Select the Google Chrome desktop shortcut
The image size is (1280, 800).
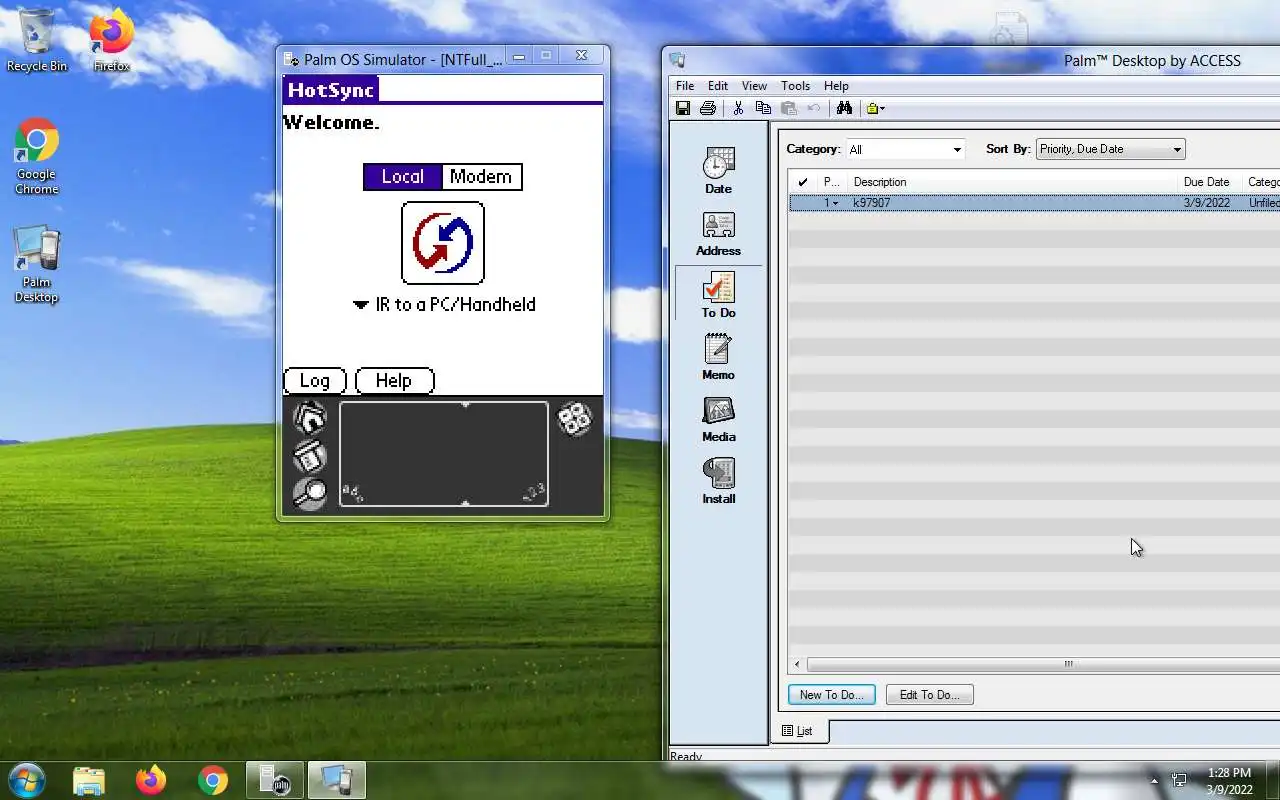(37, 157)
